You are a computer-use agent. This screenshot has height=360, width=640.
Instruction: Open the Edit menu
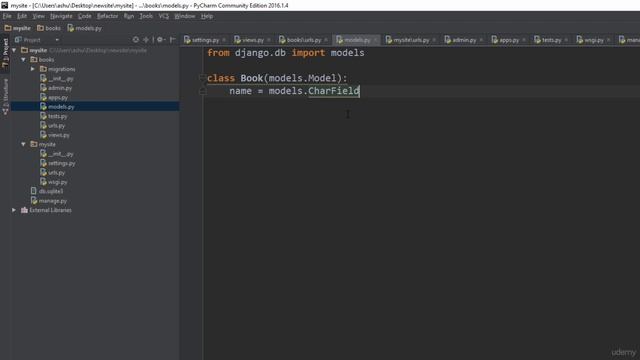tap(22, 16)
